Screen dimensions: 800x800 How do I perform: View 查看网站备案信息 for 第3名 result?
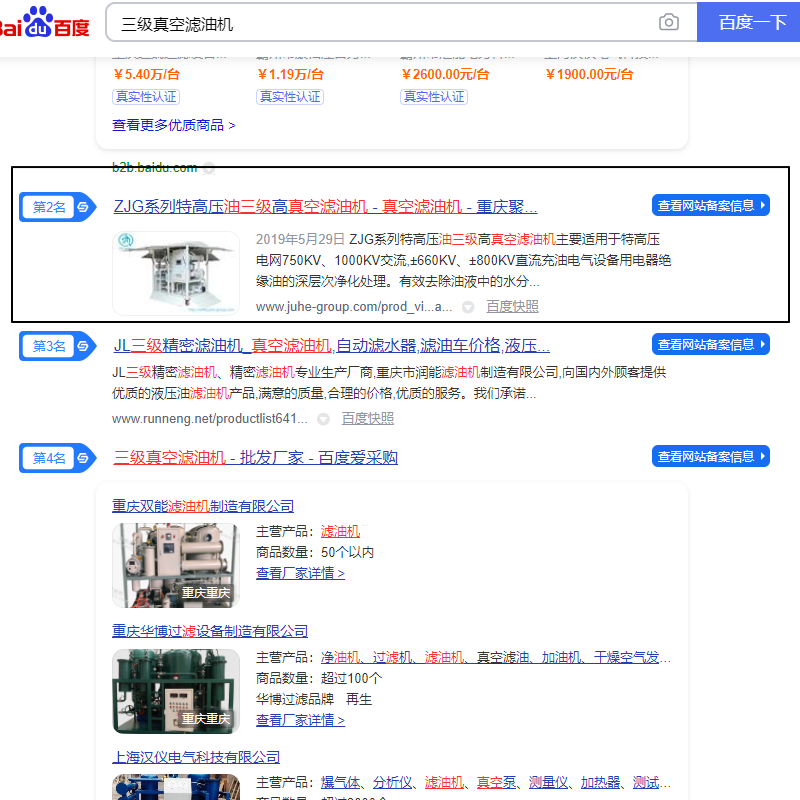click(711, 344)
